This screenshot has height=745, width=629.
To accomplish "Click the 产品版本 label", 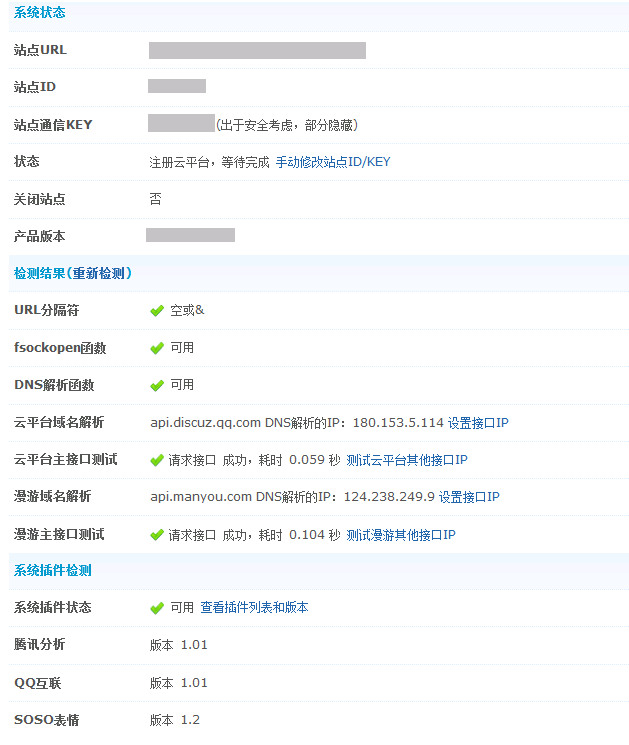I will [39, 236].
